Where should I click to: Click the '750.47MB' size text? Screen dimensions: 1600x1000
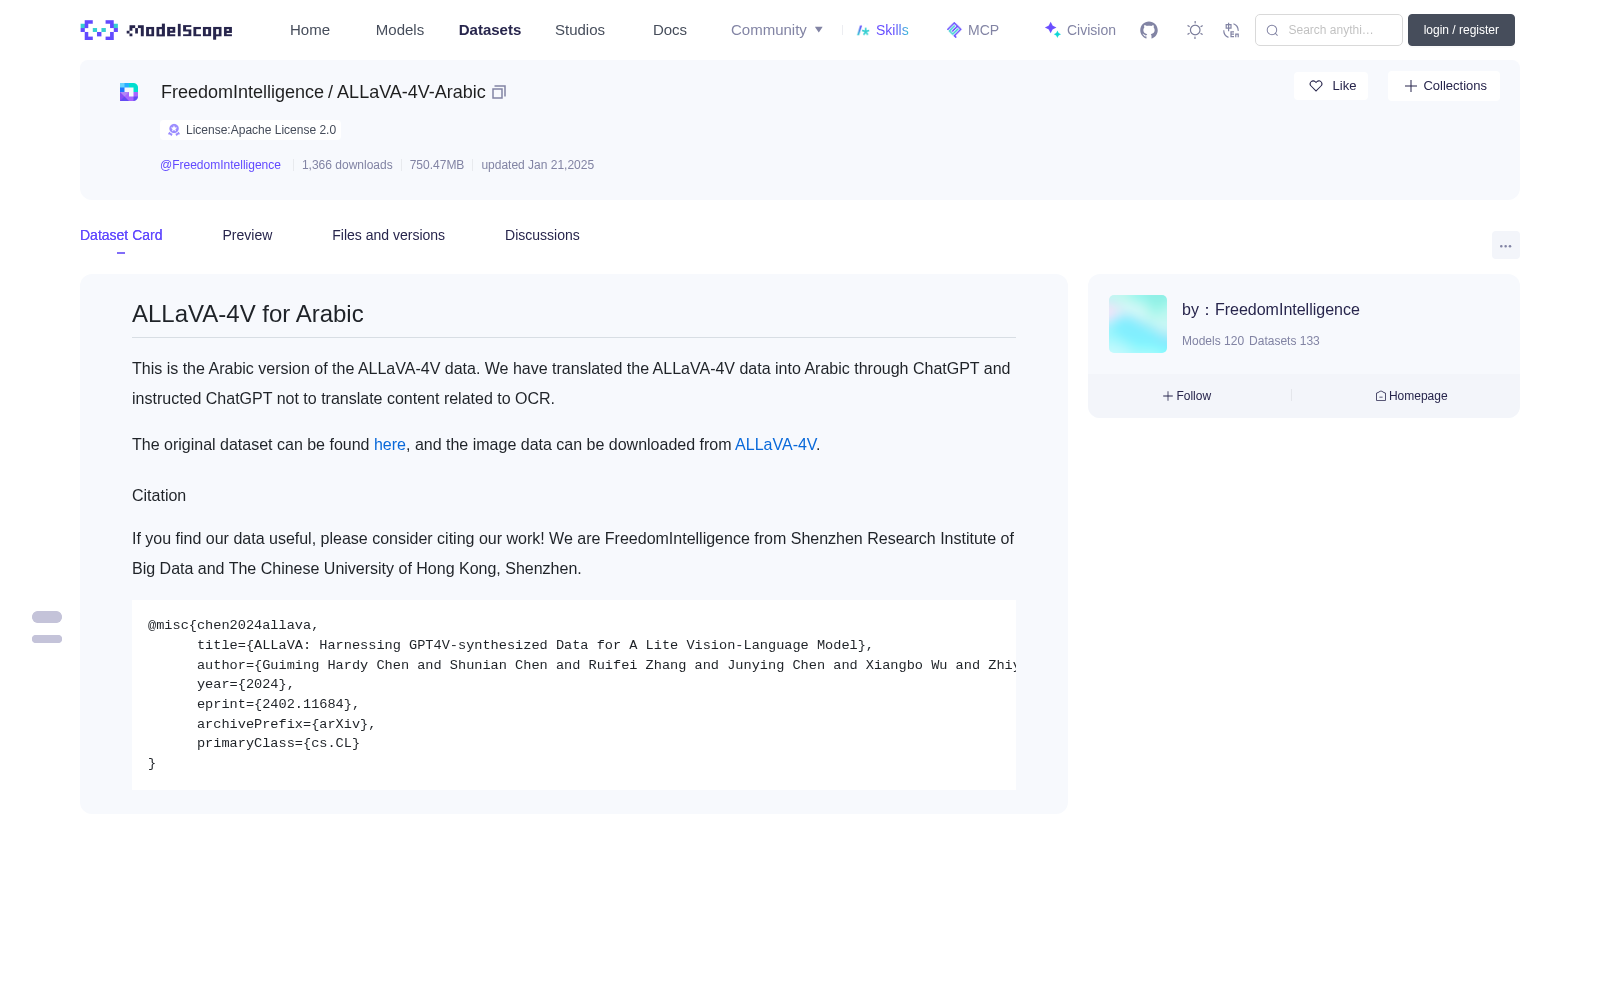437,165
